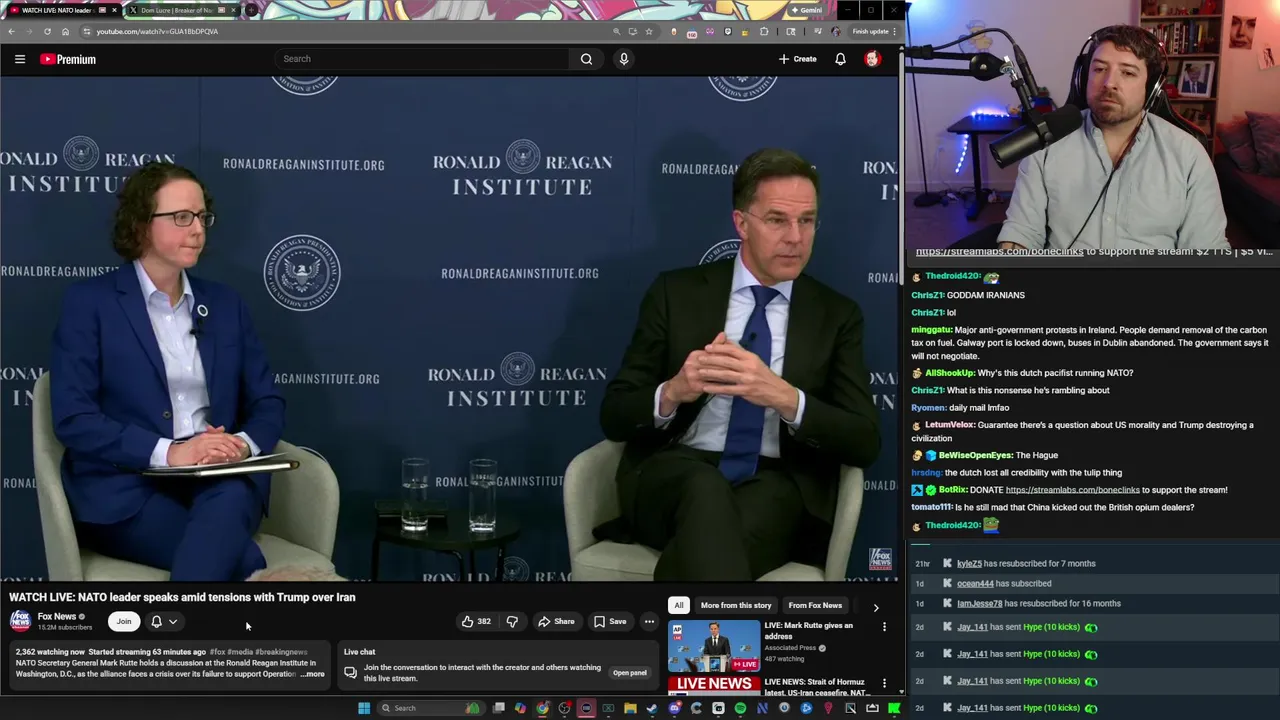1280x720 pixels.
Task: Click Windows taskbar search box
Action: (430, 708)
